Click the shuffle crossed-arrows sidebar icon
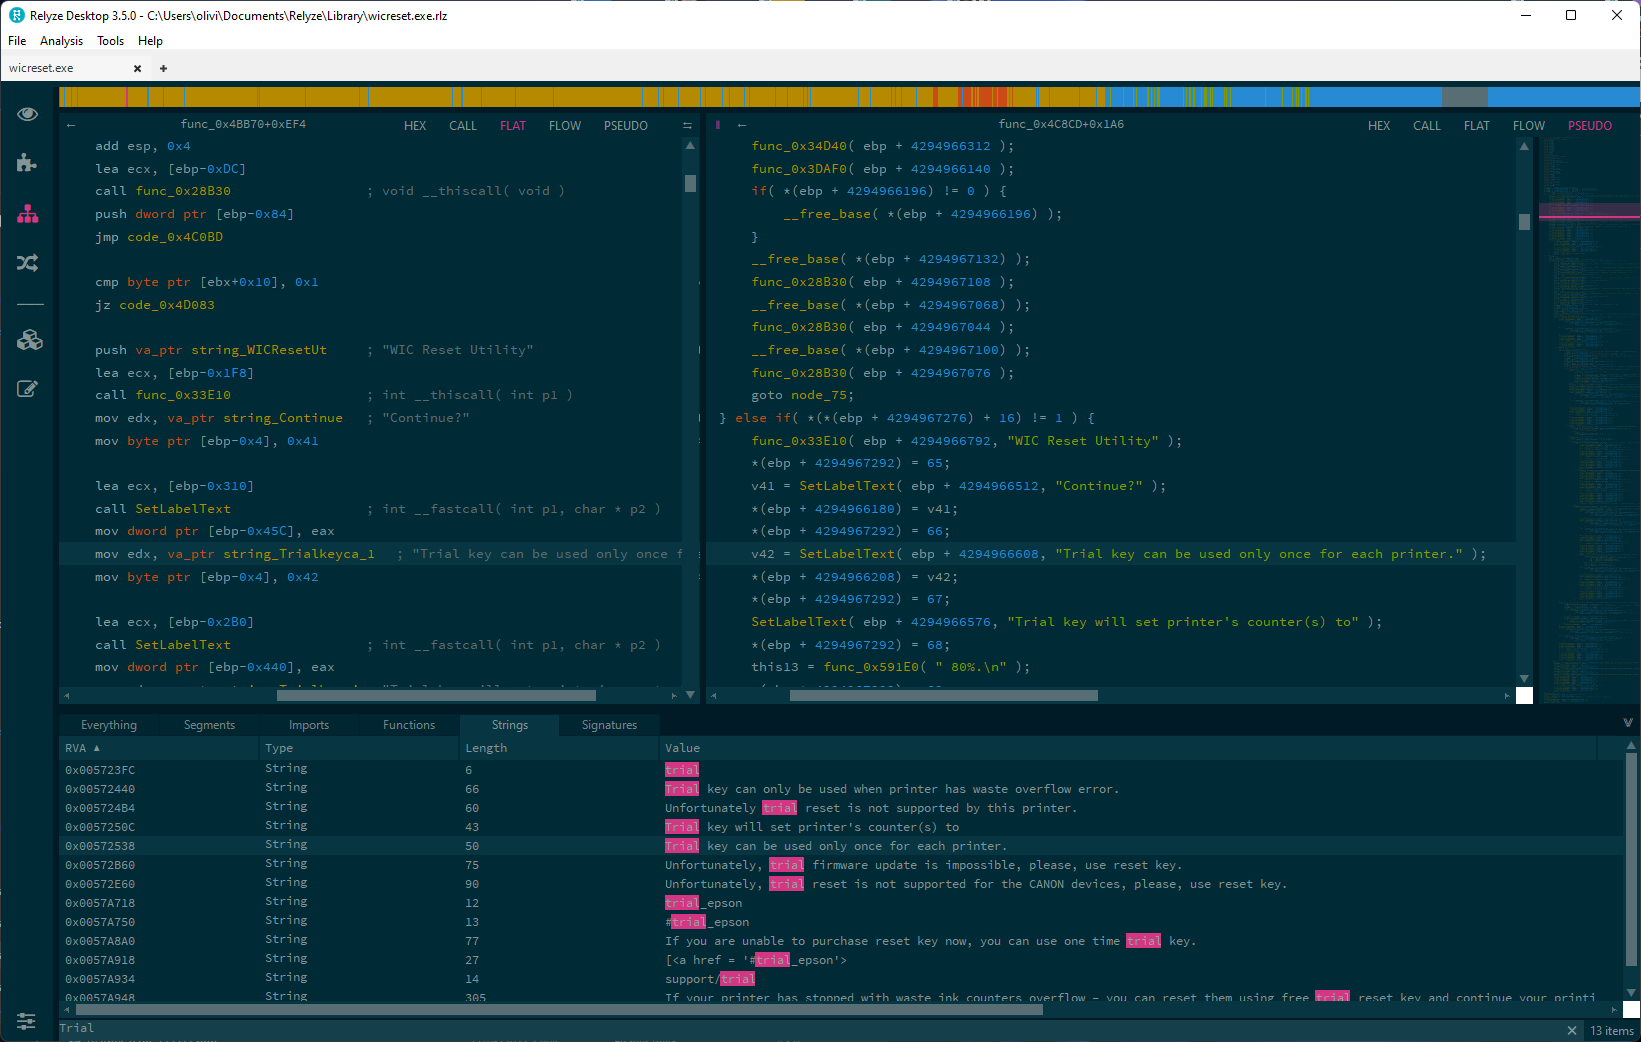This screenshot has width=1641, height=1042. click(28, 263)
